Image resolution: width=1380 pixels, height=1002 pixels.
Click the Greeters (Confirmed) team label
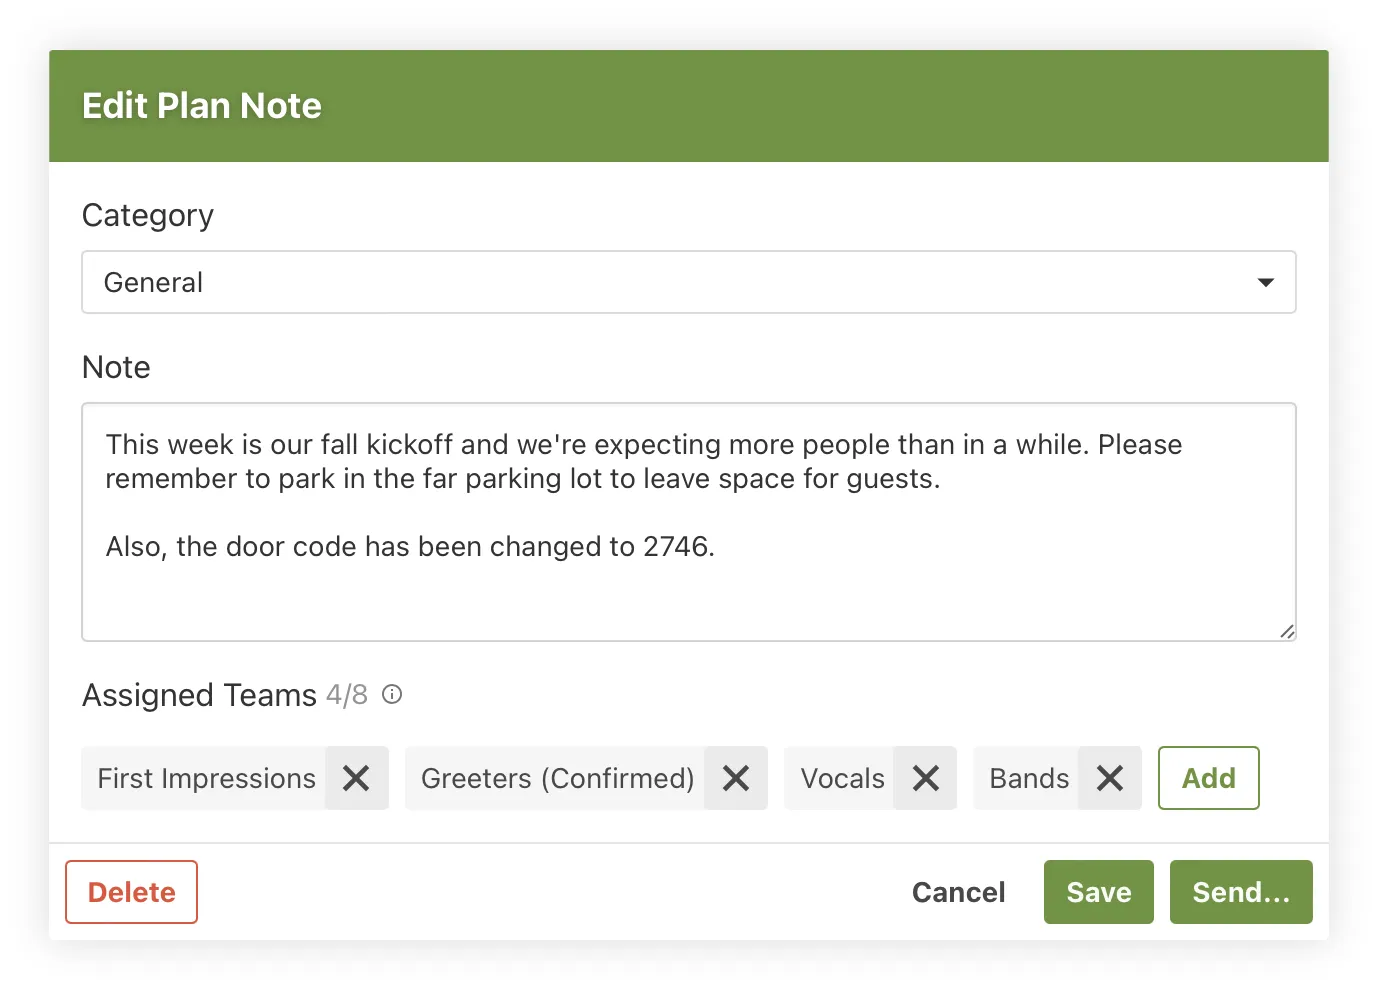557,778
